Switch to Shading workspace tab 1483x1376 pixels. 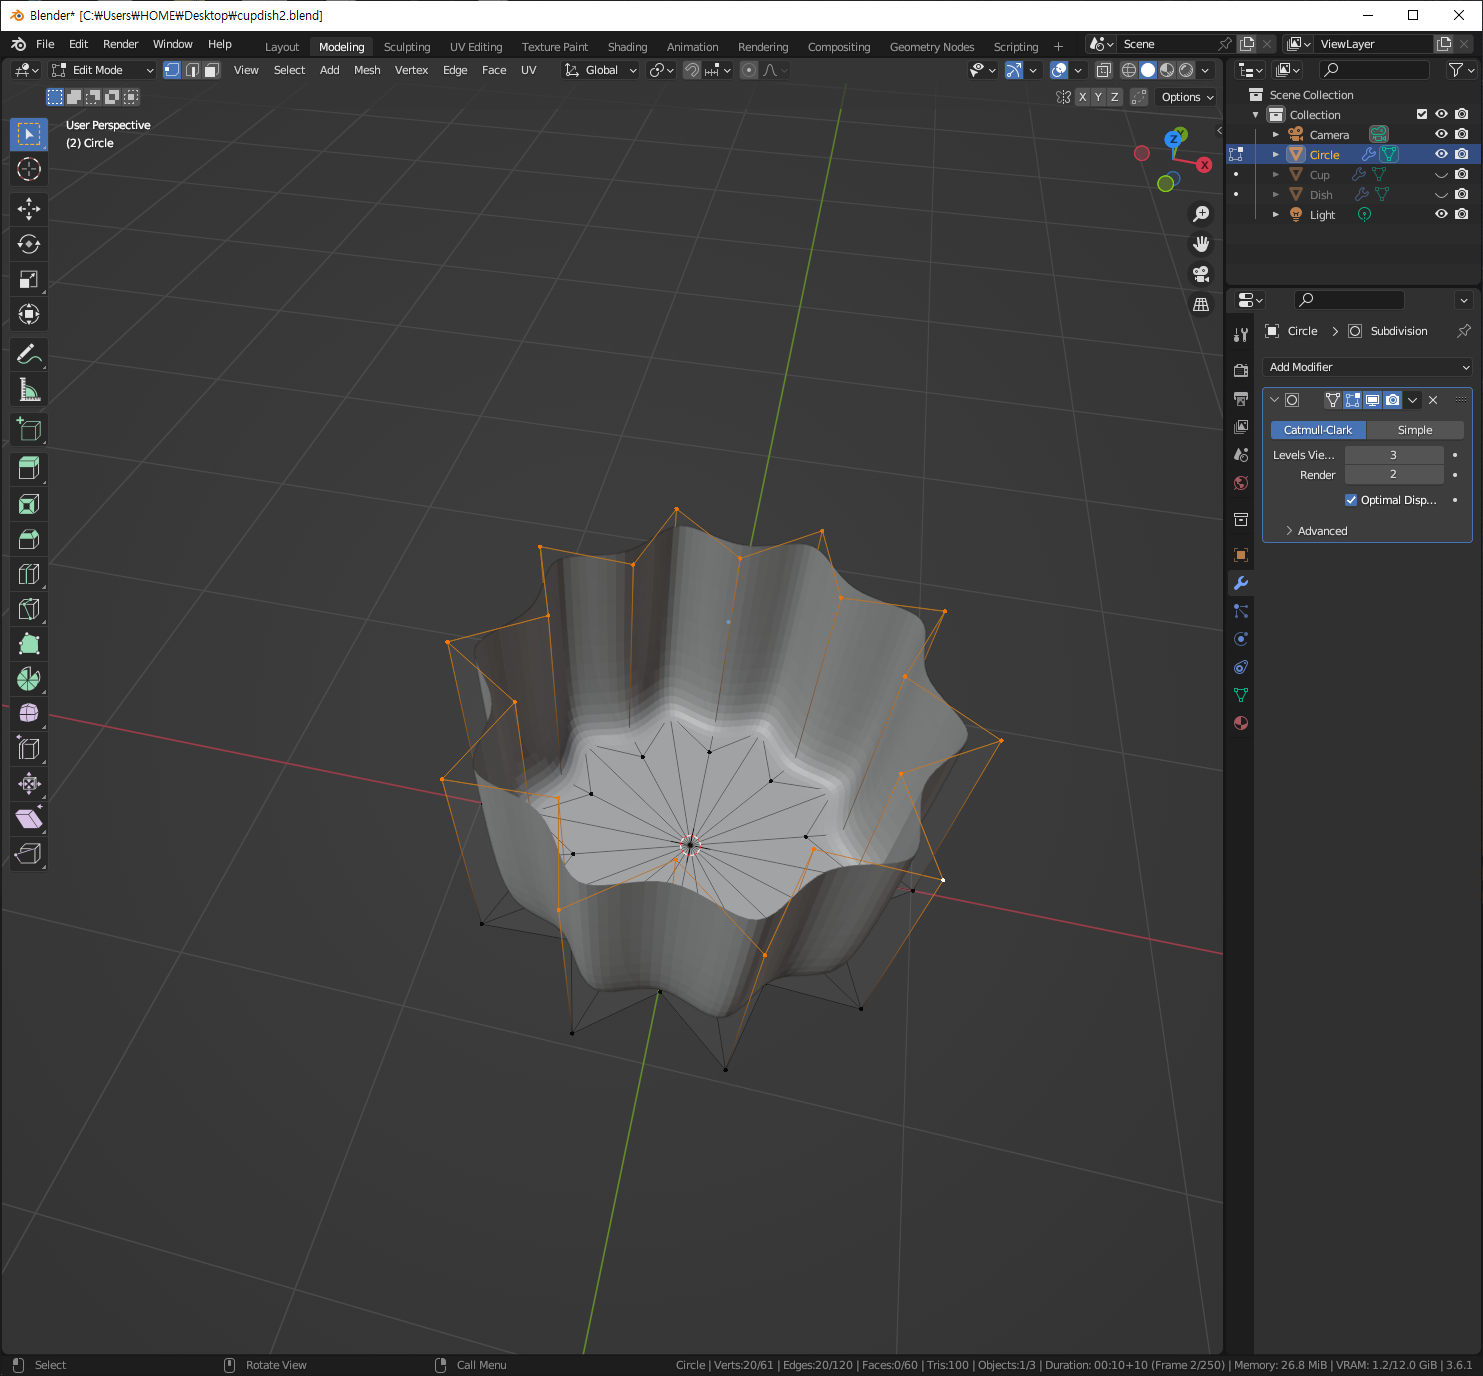(627, 47)
